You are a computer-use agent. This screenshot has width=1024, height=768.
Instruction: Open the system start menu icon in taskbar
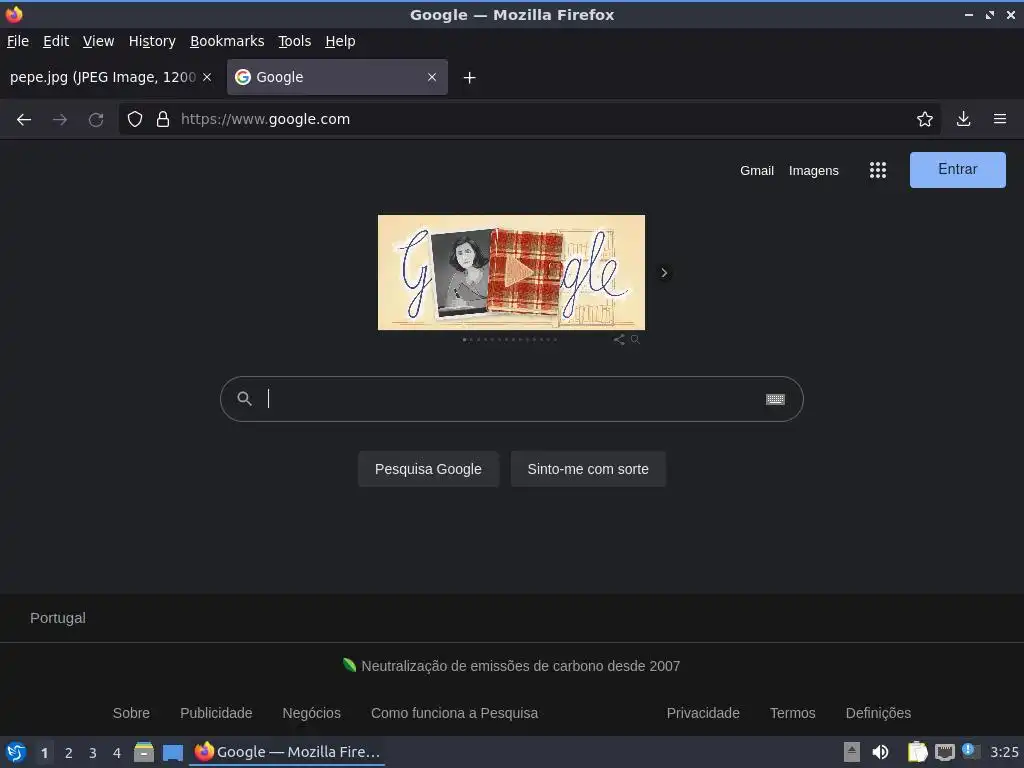tap(15, 752)
